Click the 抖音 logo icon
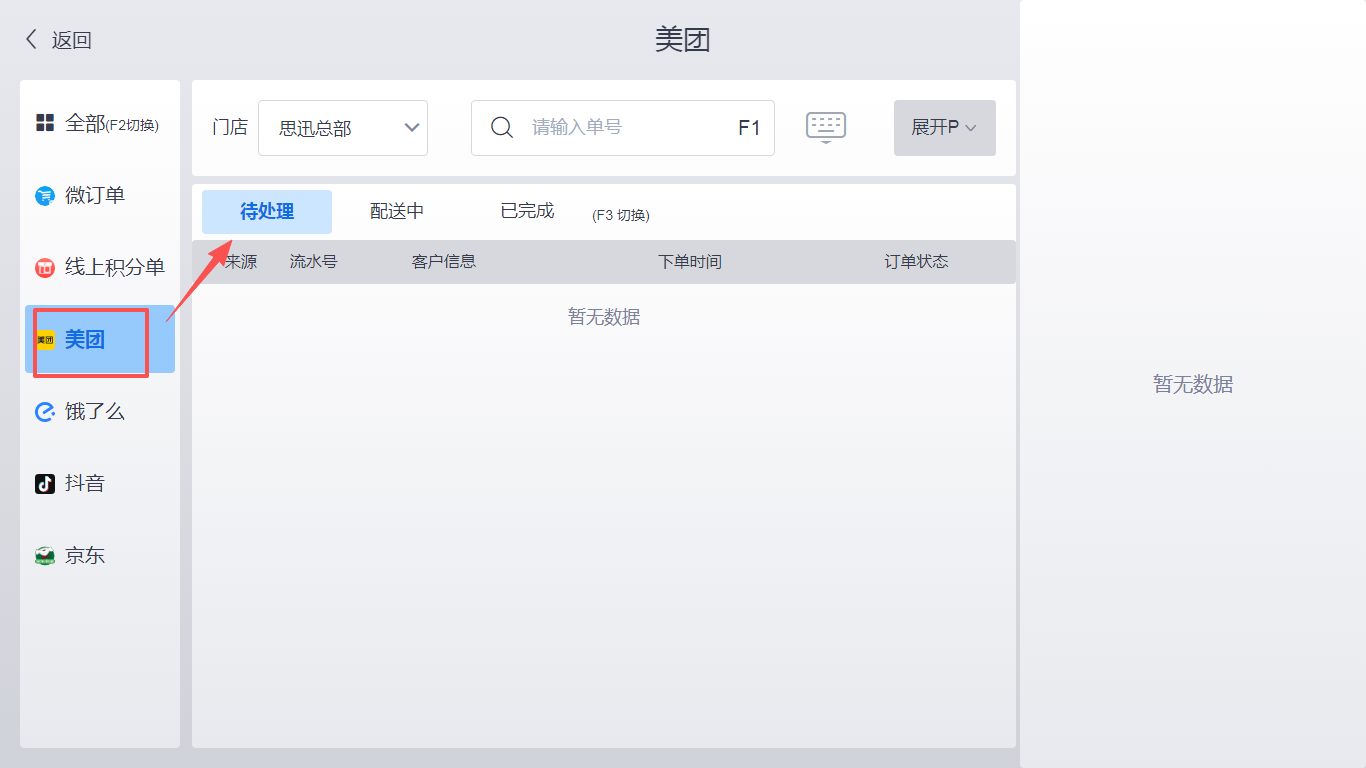Image resolution: width=1366 pixels, height=768 pixels. click(x=45, y=484)
